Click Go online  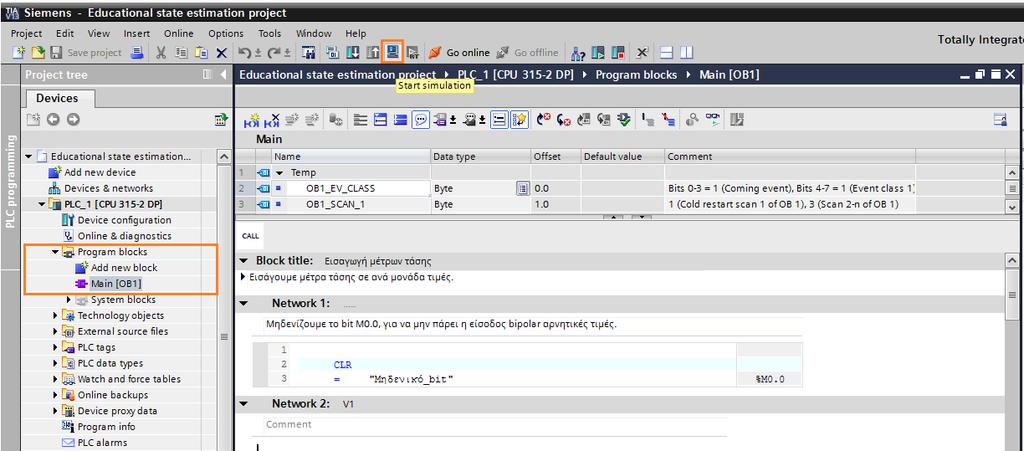tap(459, 52)
